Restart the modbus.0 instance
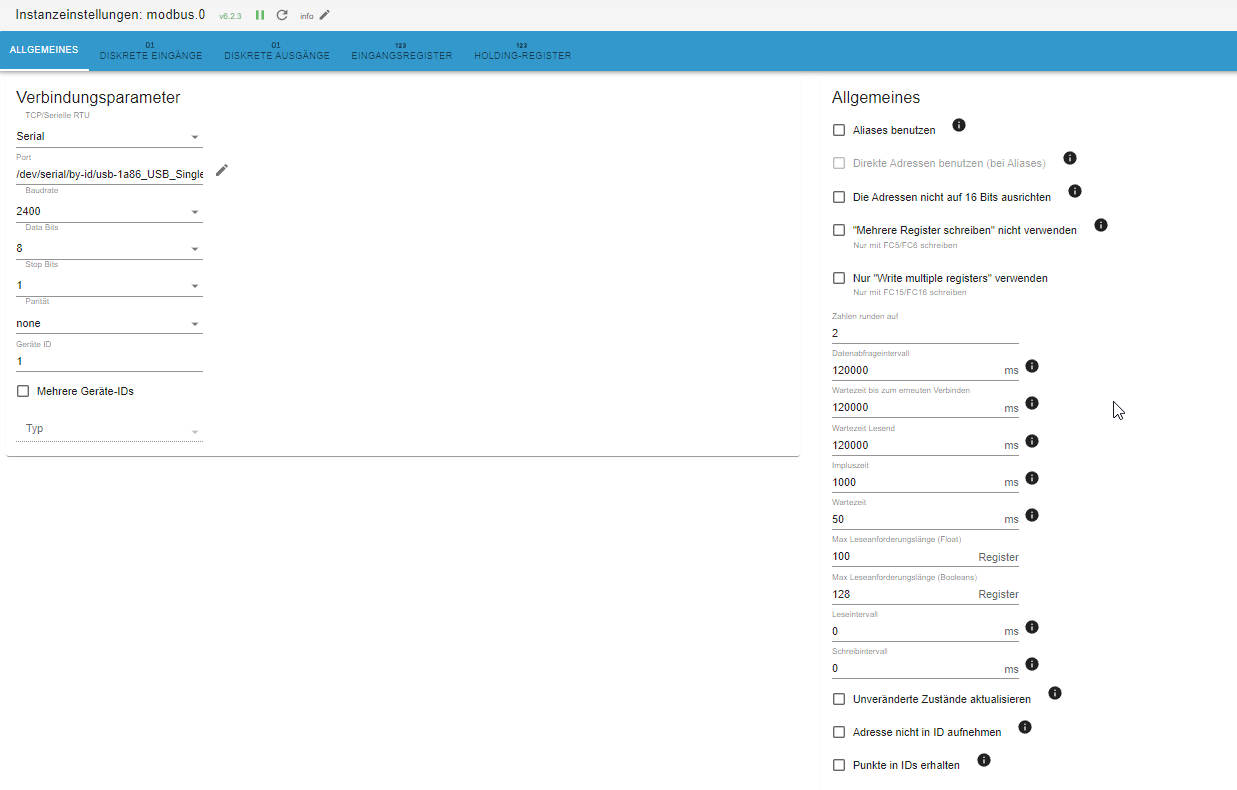 [x=282, y=15]
